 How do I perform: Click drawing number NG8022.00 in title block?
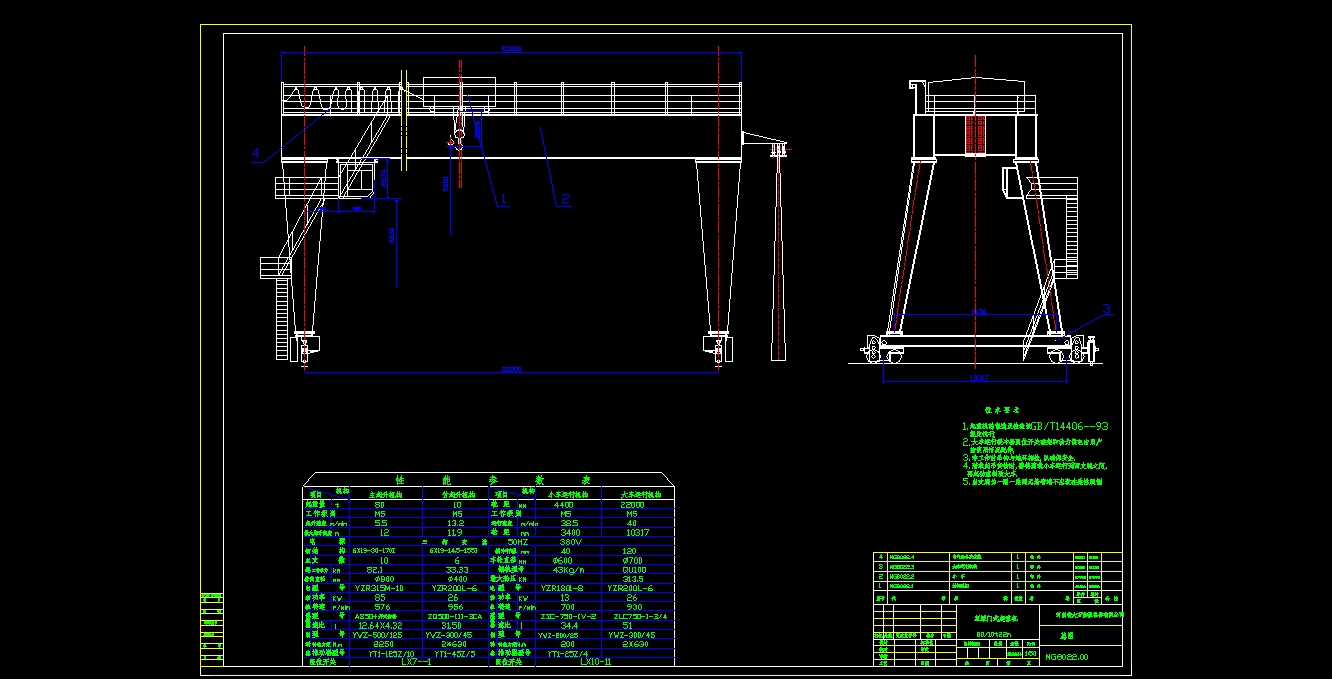[x=1066, y=657]
